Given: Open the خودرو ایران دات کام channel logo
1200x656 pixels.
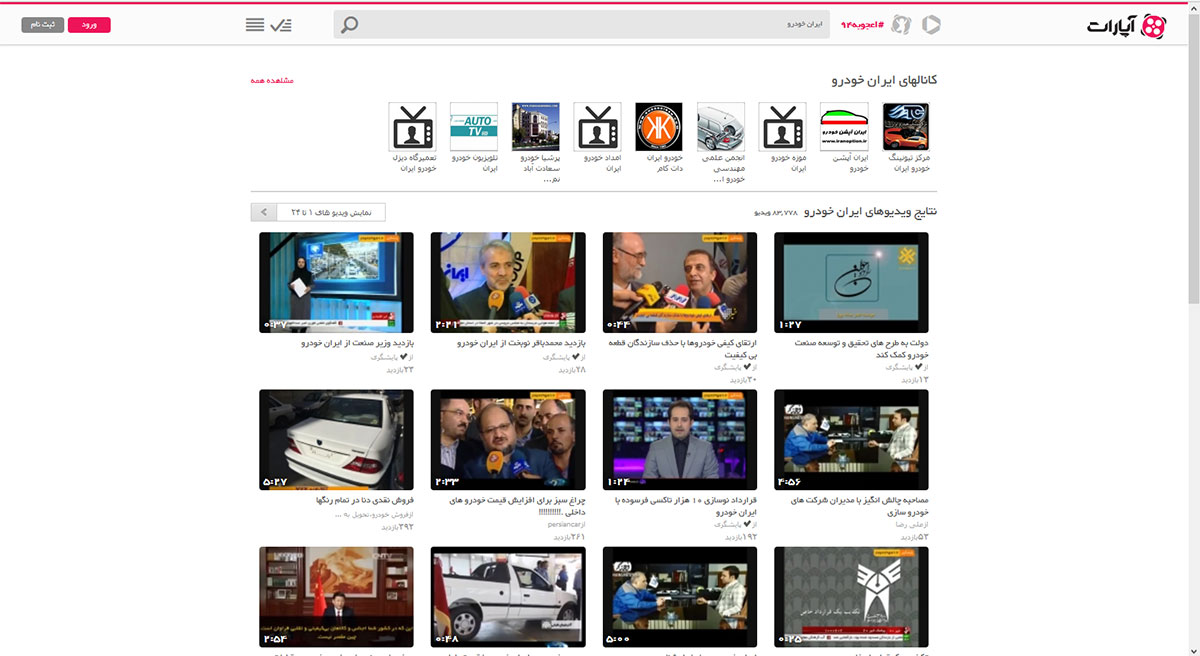Looking at the screenshot, I should click(x=659, y=127).
